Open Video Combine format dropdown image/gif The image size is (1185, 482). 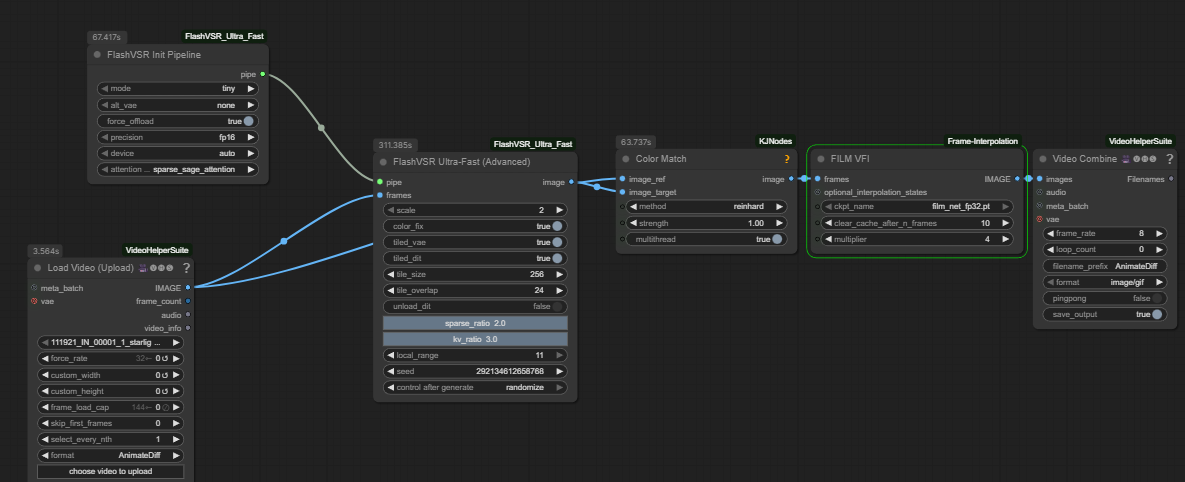click(x=1104, y=282)
